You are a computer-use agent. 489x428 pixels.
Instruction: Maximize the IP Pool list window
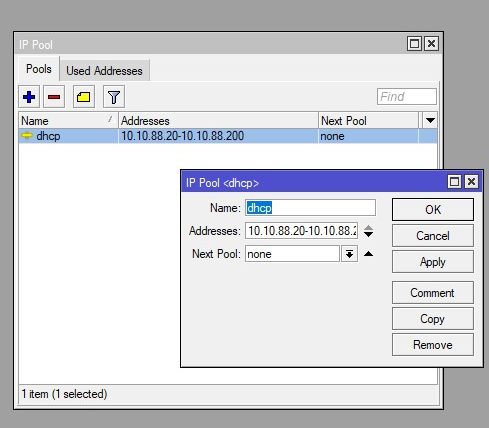coord(414,44)
